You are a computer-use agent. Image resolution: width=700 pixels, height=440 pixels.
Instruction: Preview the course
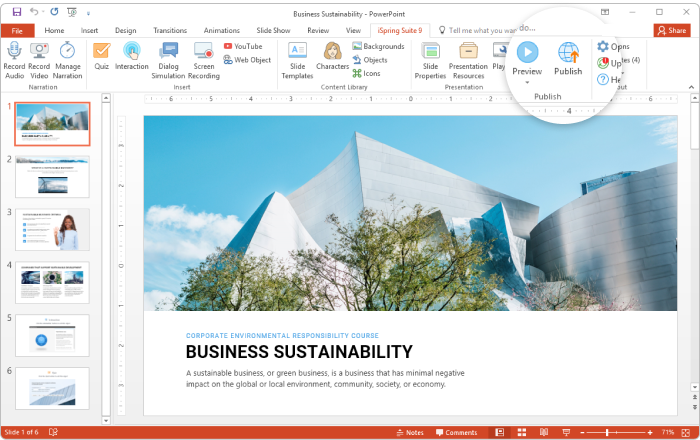[527, 58]
